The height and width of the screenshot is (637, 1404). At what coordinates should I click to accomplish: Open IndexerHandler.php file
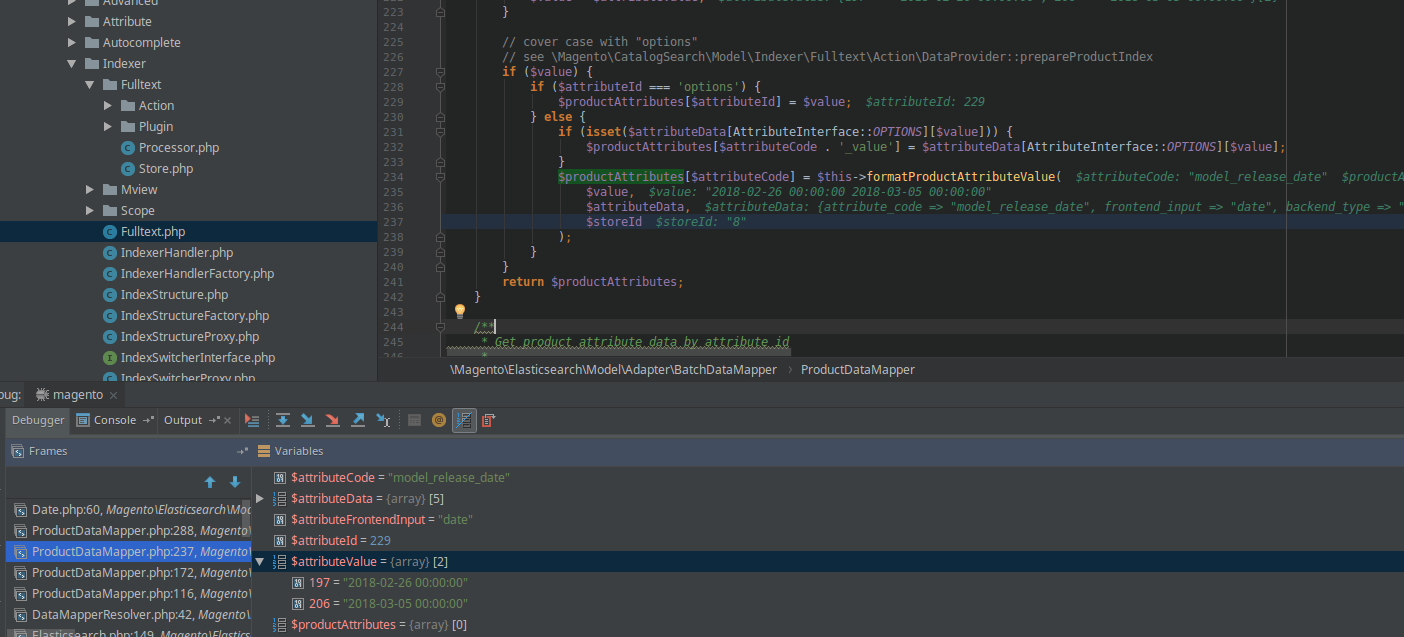[176, 253]
